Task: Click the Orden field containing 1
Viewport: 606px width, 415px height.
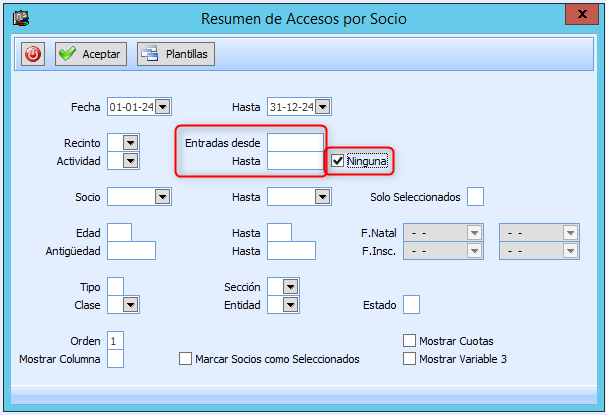Action: pyautogui.click(x=115, y=341)
